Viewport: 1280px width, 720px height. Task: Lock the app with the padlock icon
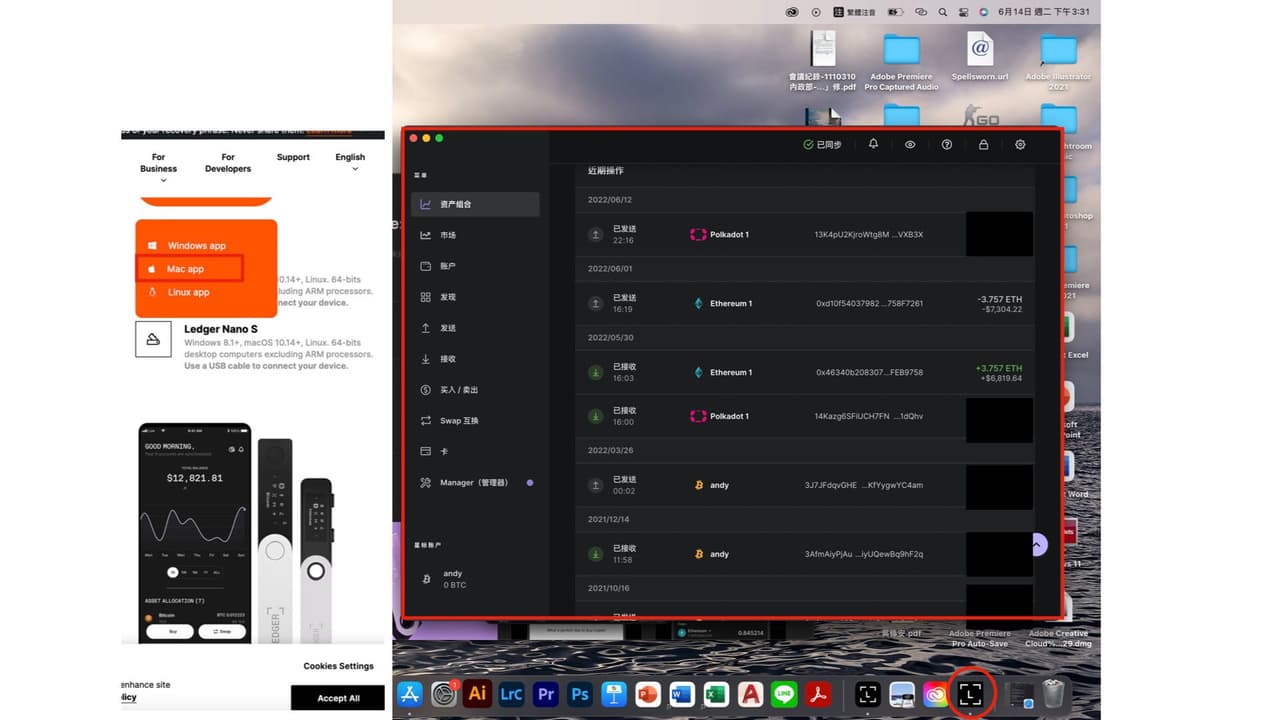[x=984, y=144]
